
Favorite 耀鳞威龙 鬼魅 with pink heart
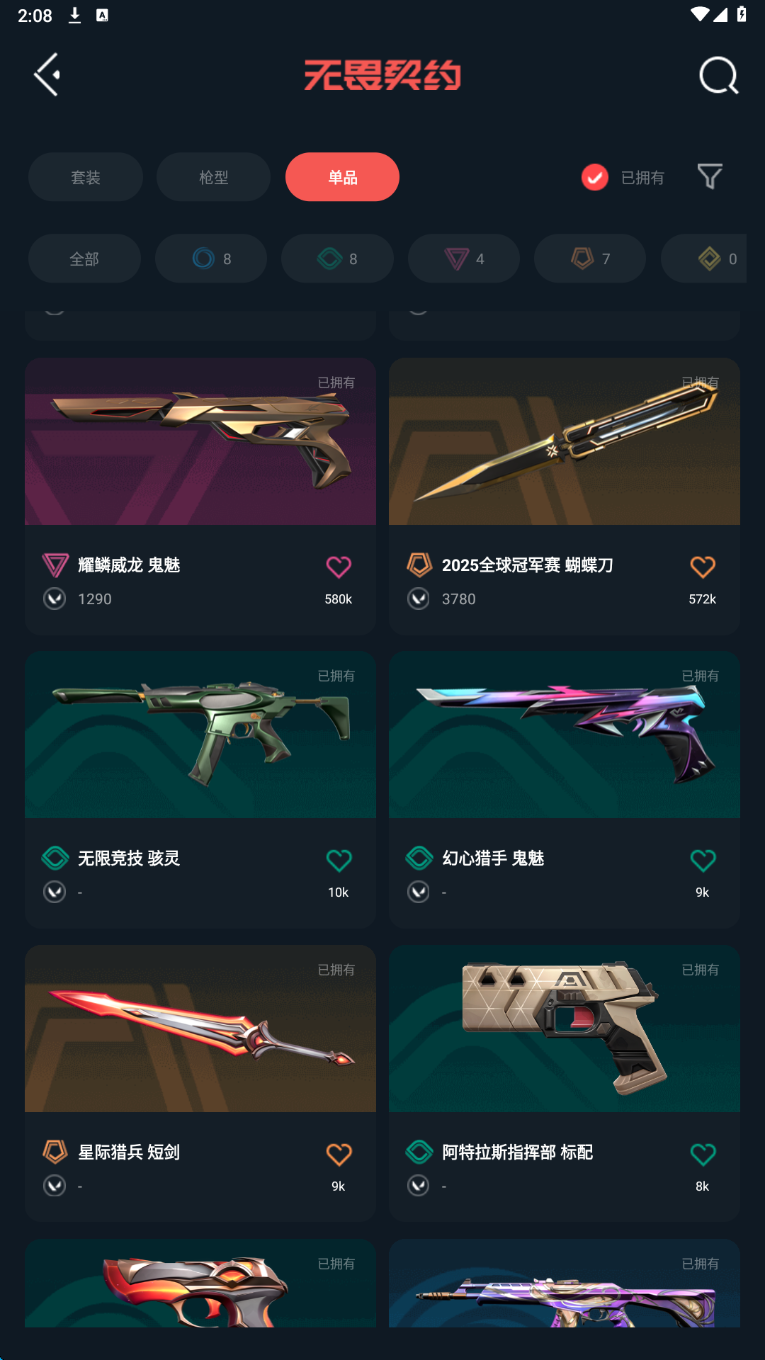339,567
